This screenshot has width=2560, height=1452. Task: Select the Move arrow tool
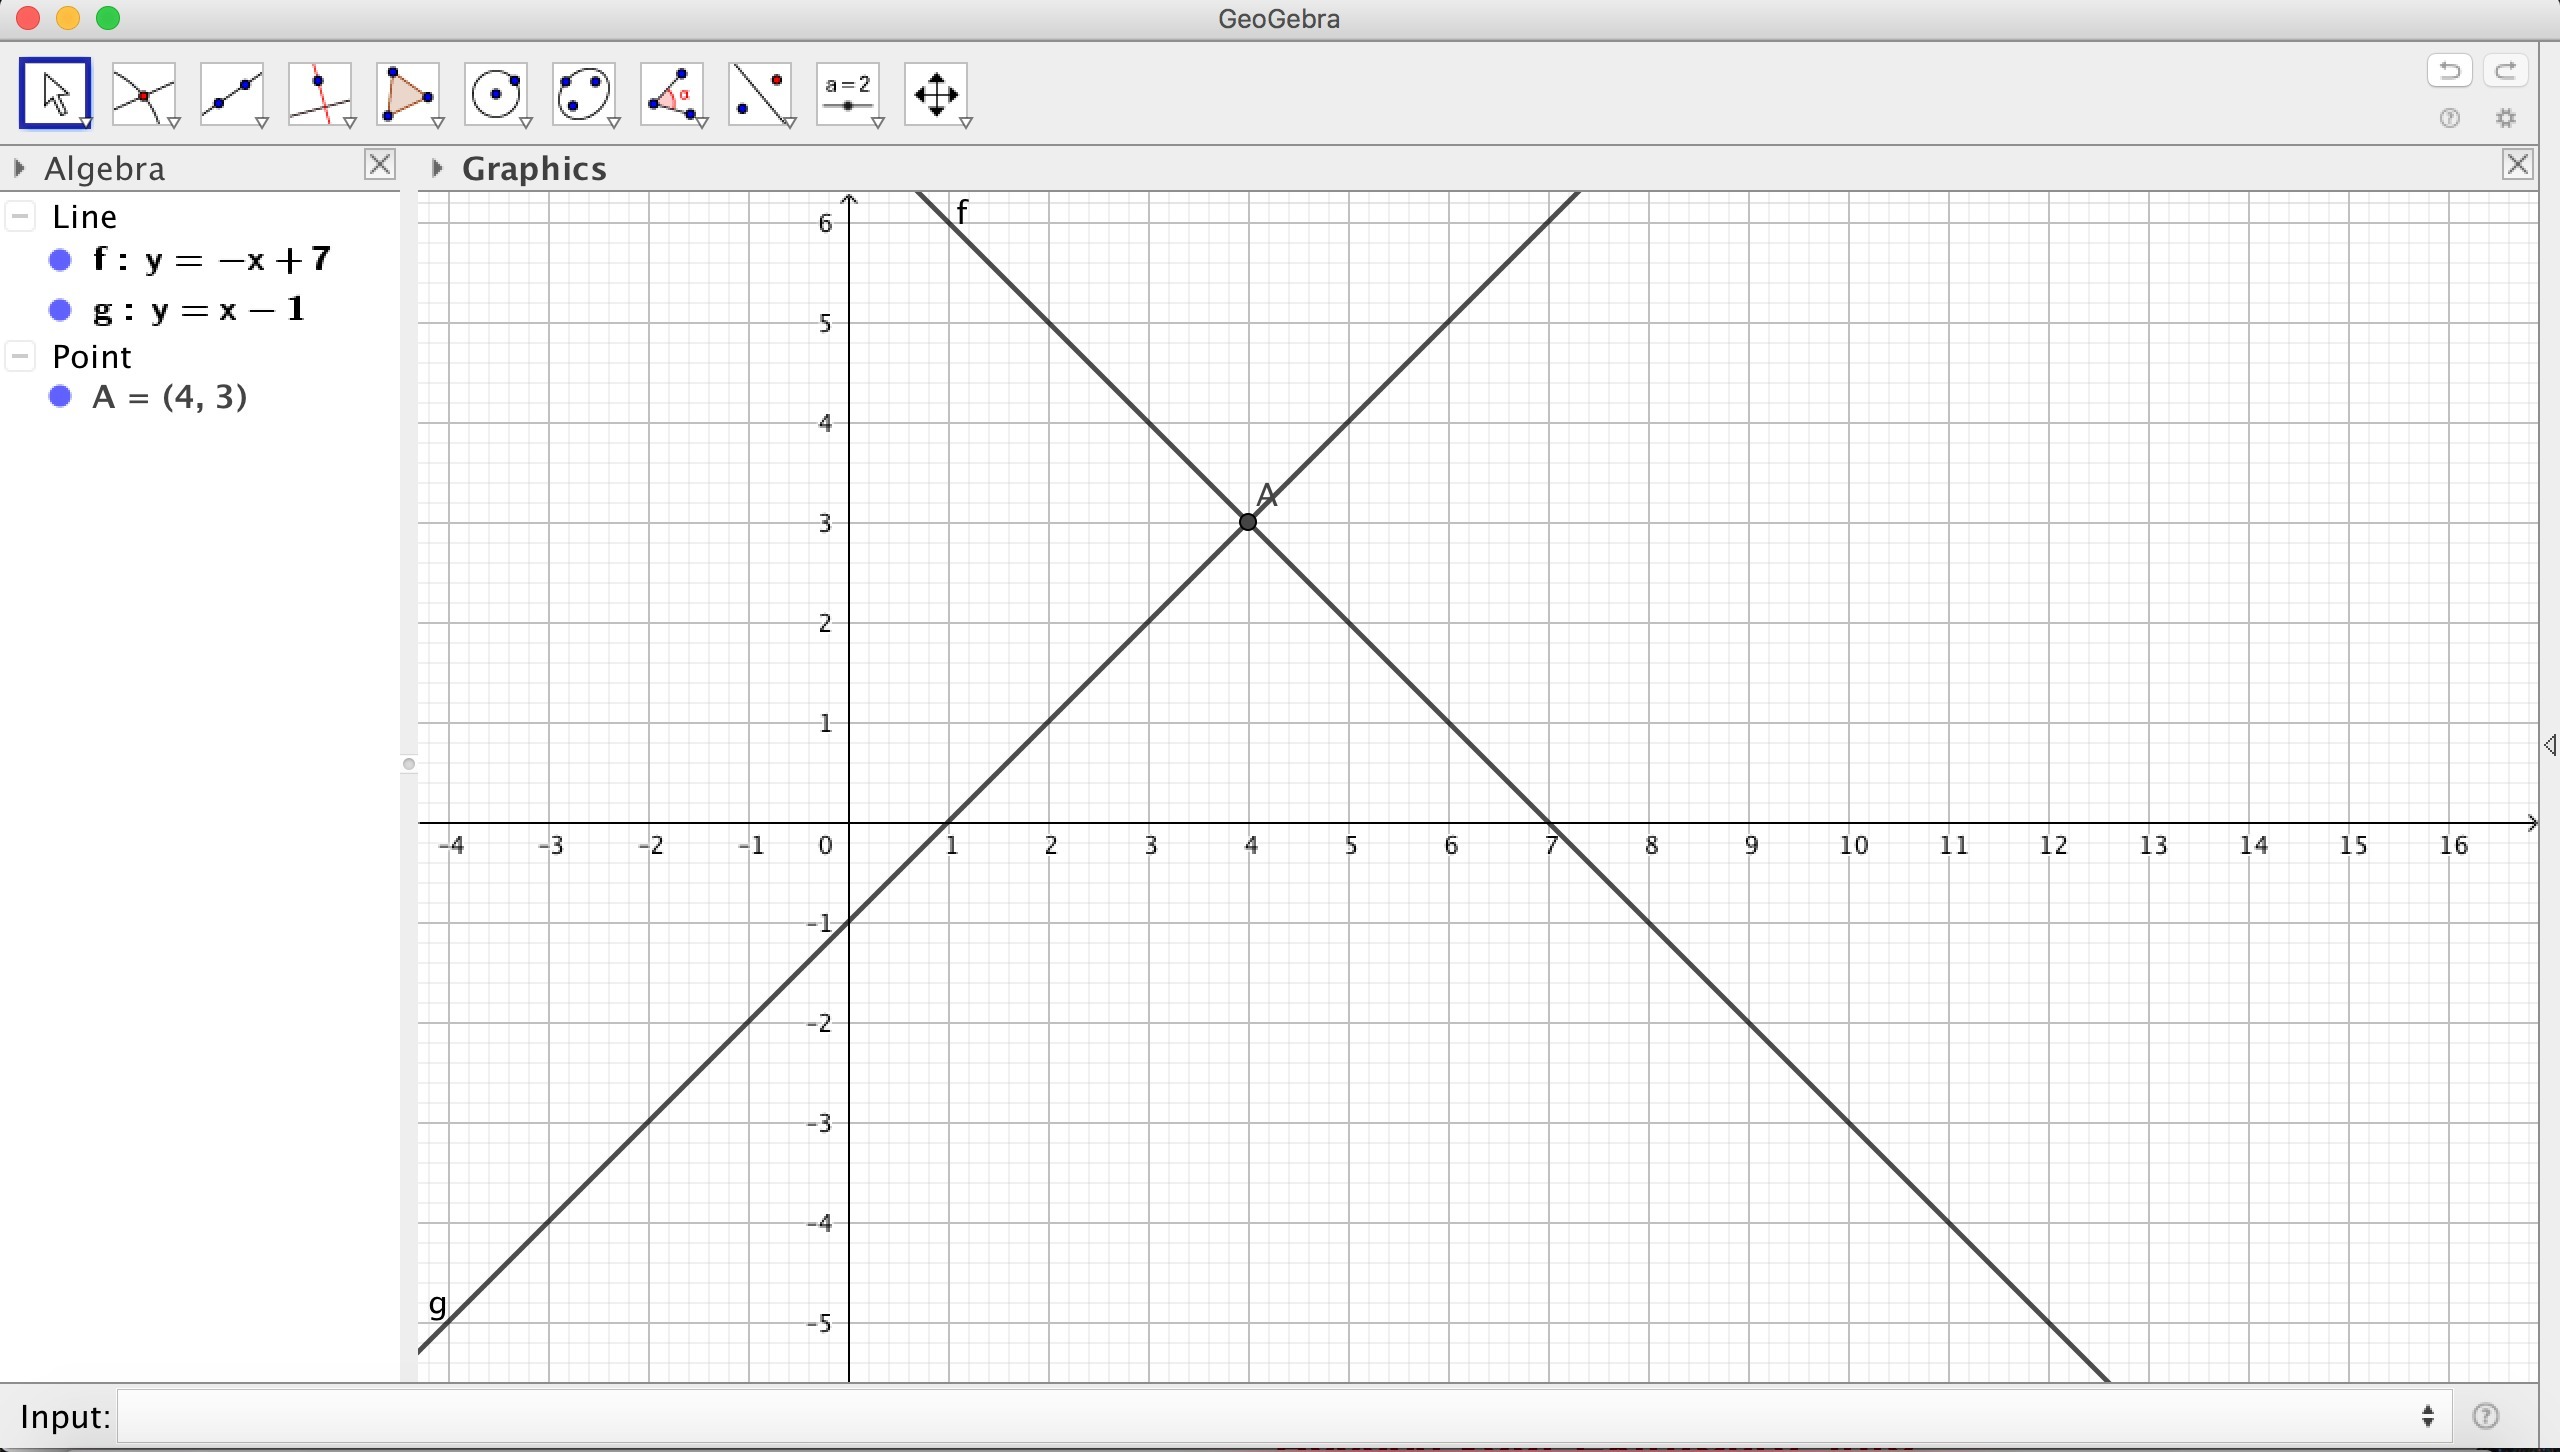55,94
